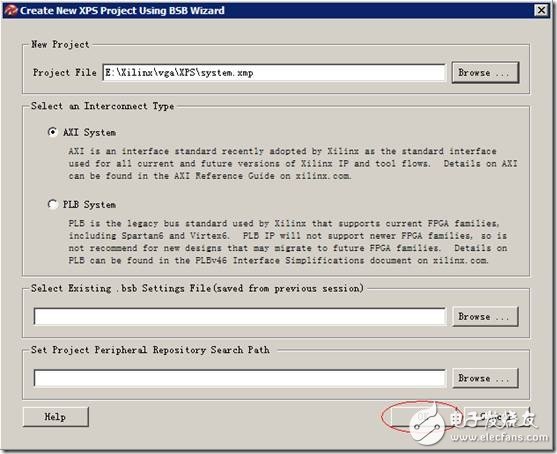Click the Set Project Peripheral Repository heading

150,350
